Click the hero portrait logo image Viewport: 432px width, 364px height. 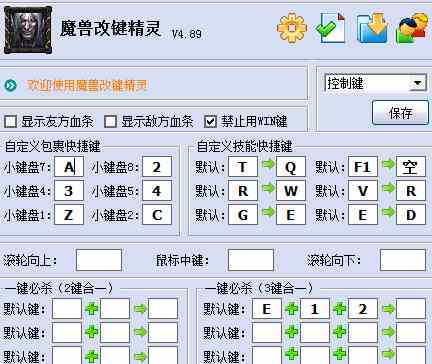point(28,30)
